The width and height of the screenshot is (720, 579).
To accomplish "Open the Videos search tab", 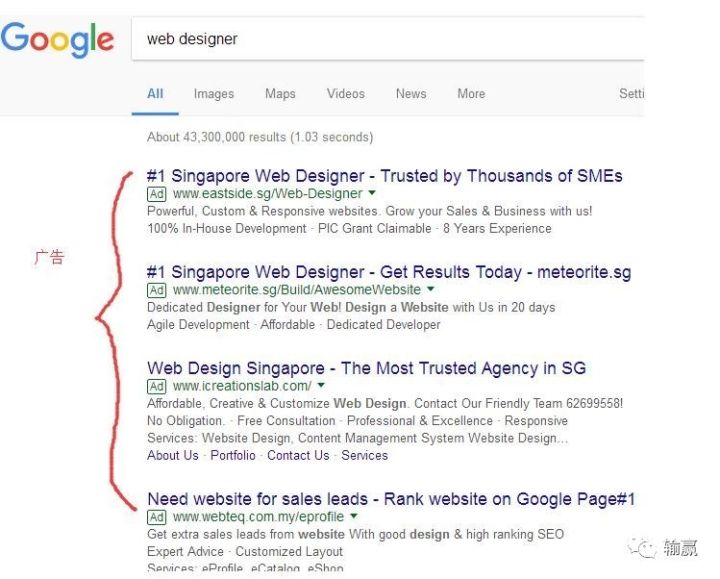I will pyautogui.click(x=346, y=94).
